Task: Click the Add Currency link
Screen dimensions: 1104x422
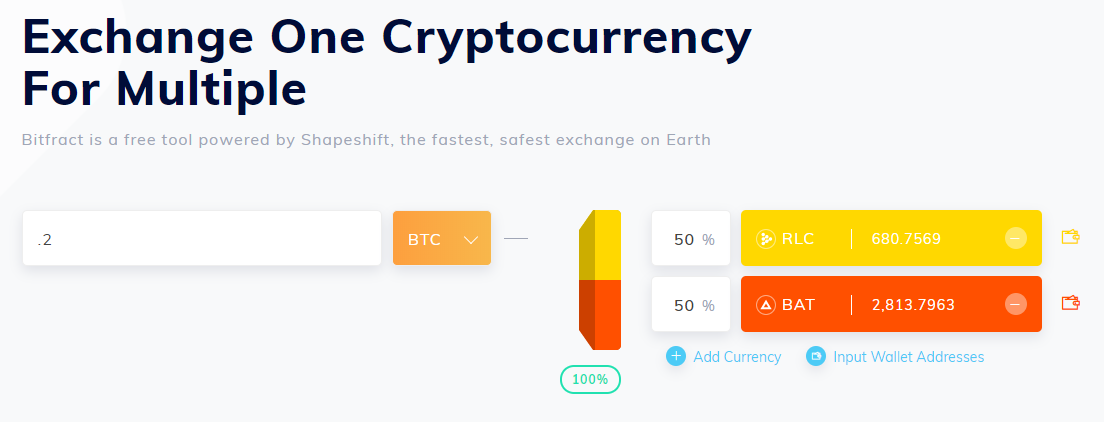Action: [x=737, y=357]
